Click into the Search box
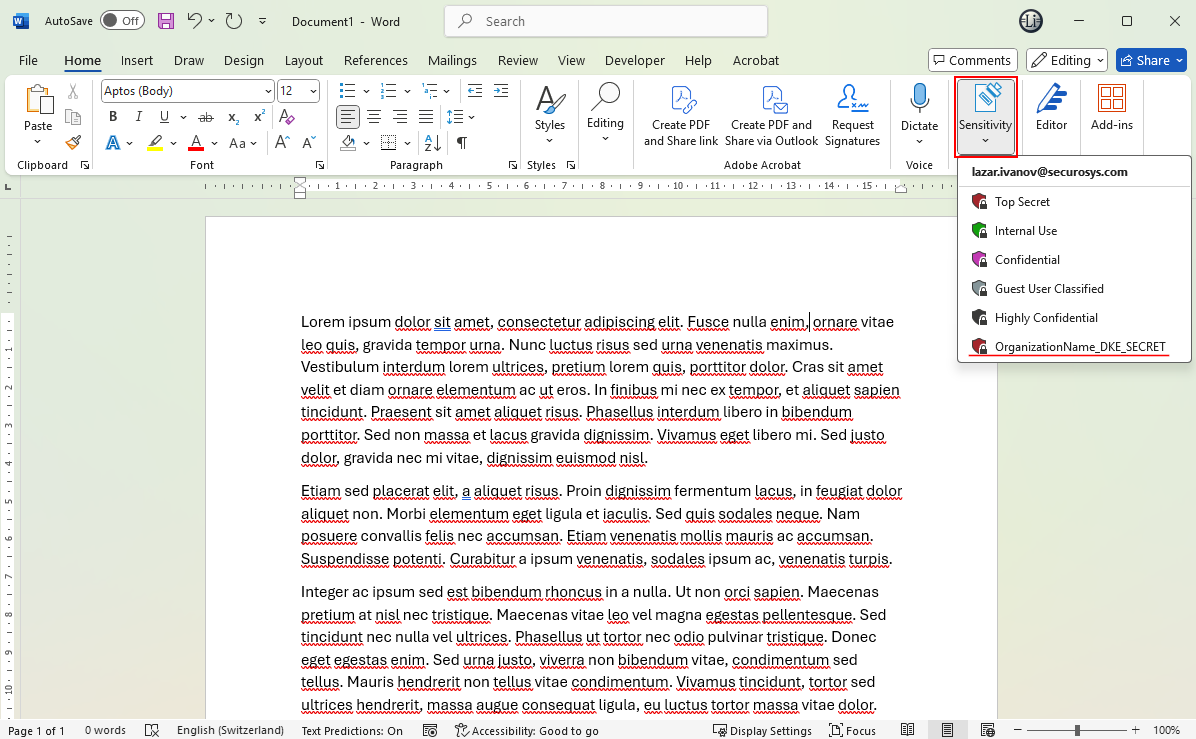The height and width of the screenshot is (739, 1196). tap(606, 21)
